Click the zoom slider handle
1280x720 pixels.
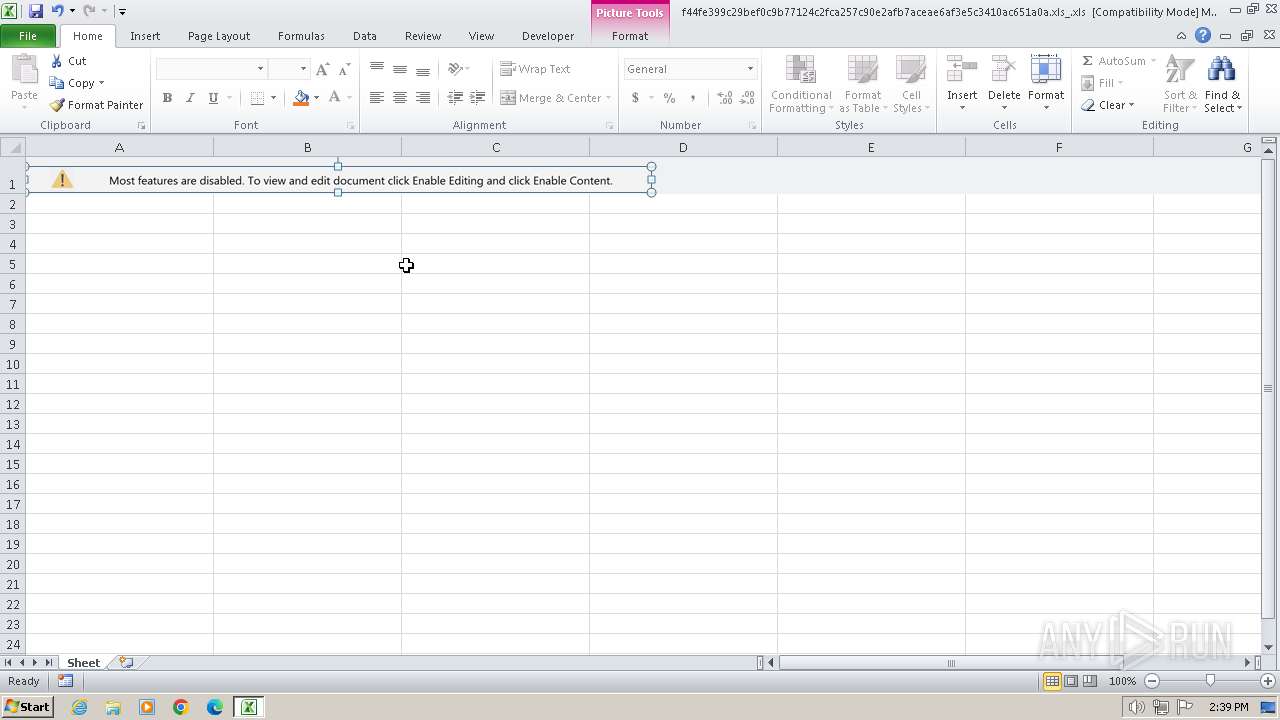pyautogui.click(x=1210, y=681)
